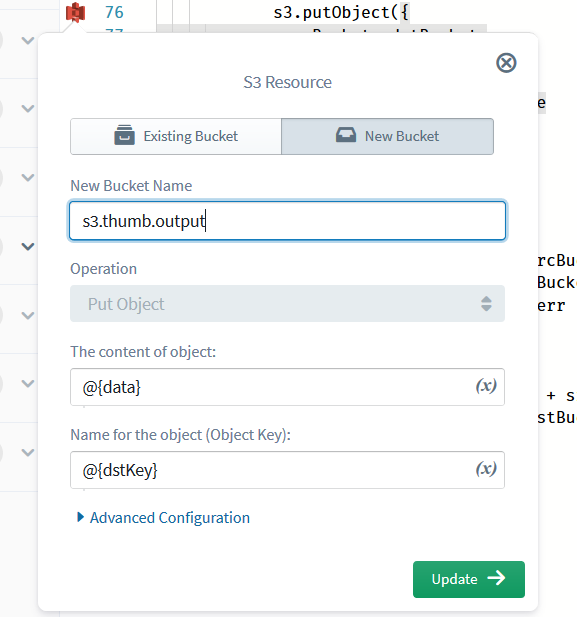Click the red S3 icon beside line 76
The width and height of the screenshot is (577, 617).
click(x=75, y=13)
